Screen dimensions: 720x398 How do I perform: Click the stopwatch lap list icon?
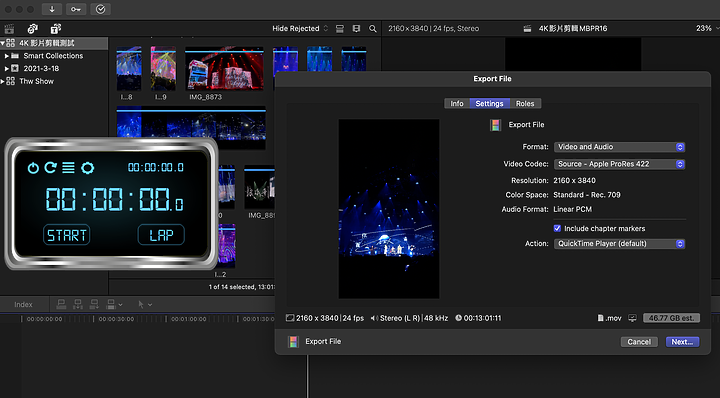pyautogui.click(x=68, y=168)
